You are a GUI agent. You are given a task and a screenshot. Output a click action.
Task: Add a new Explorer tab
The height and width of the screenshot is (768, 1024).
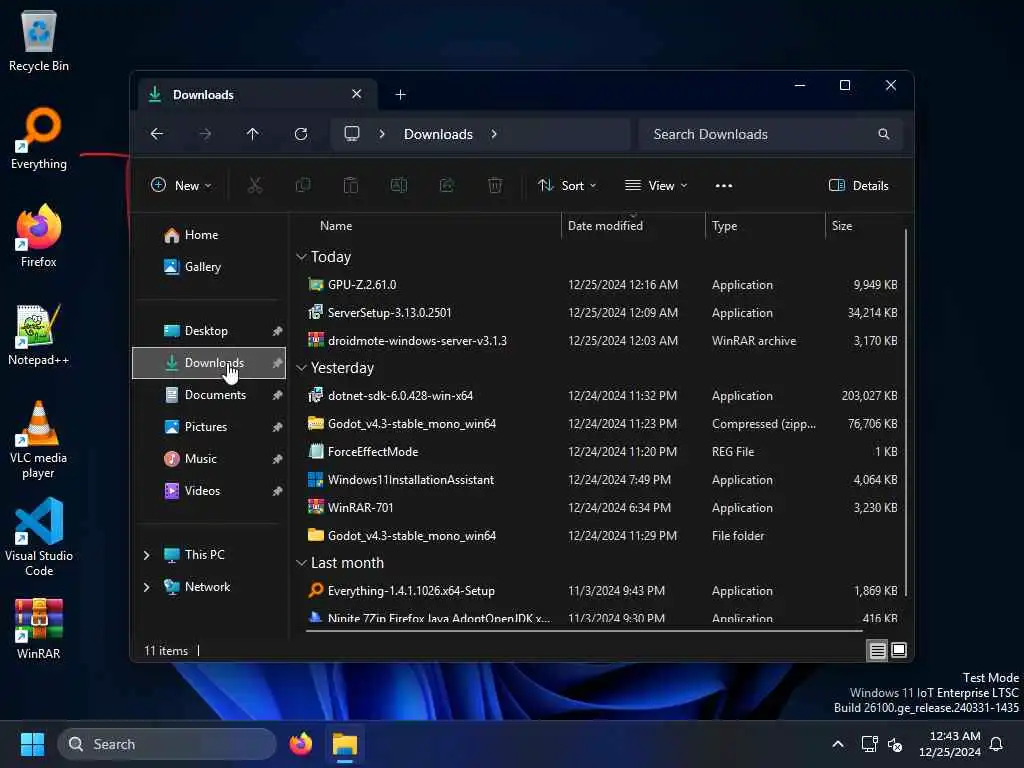[x=400, y=95]
